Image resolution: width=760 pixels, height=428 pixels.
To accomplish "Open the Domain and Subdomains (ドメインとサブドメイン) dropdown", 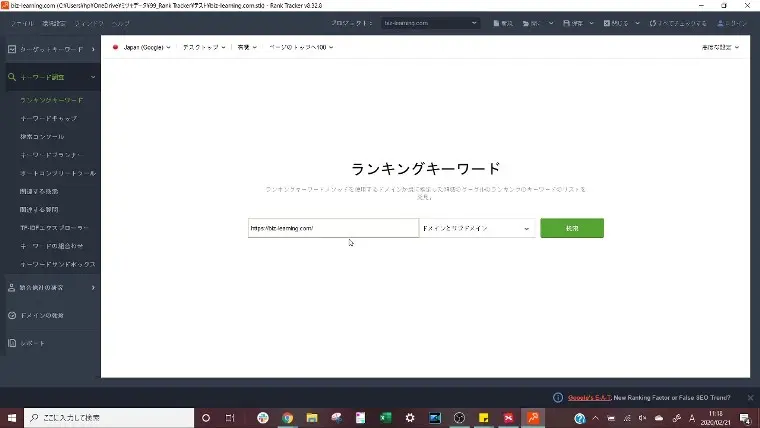I will 476,228.
